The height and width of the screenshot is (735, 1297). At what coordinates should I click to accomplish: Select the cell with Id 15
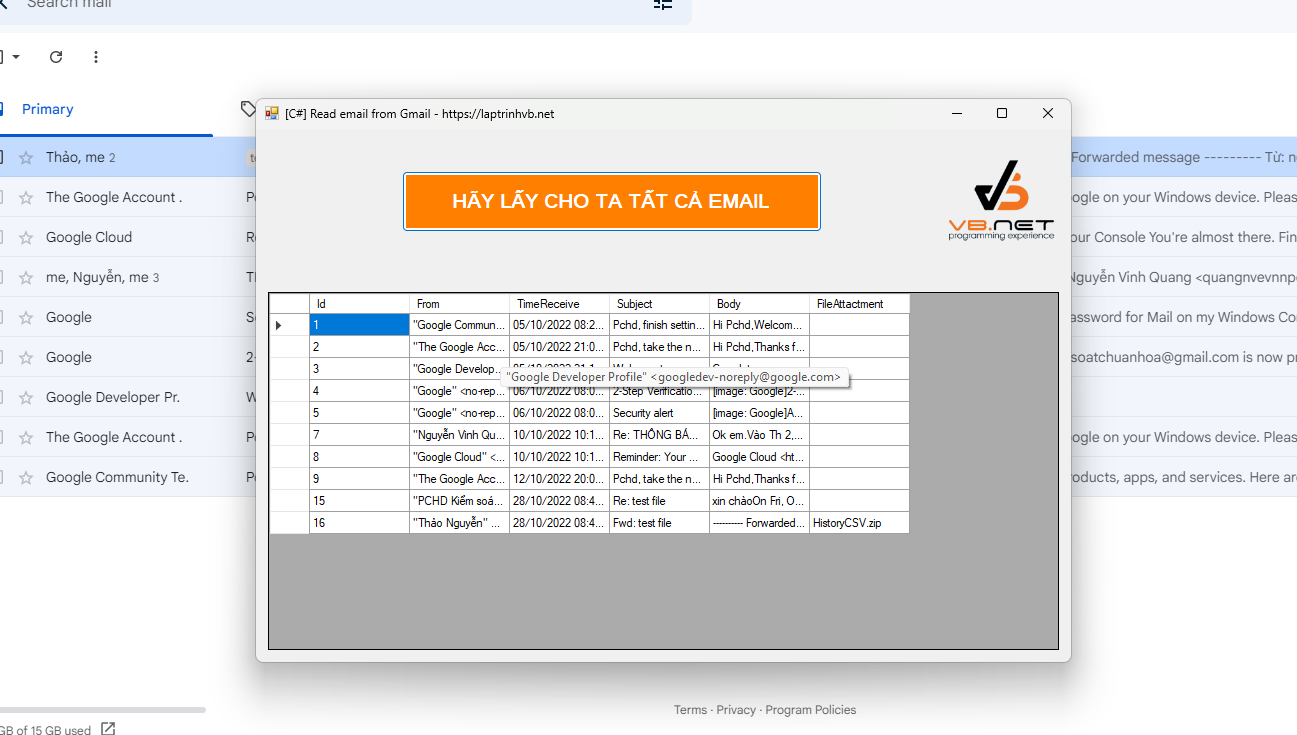(x=359, y=501)
